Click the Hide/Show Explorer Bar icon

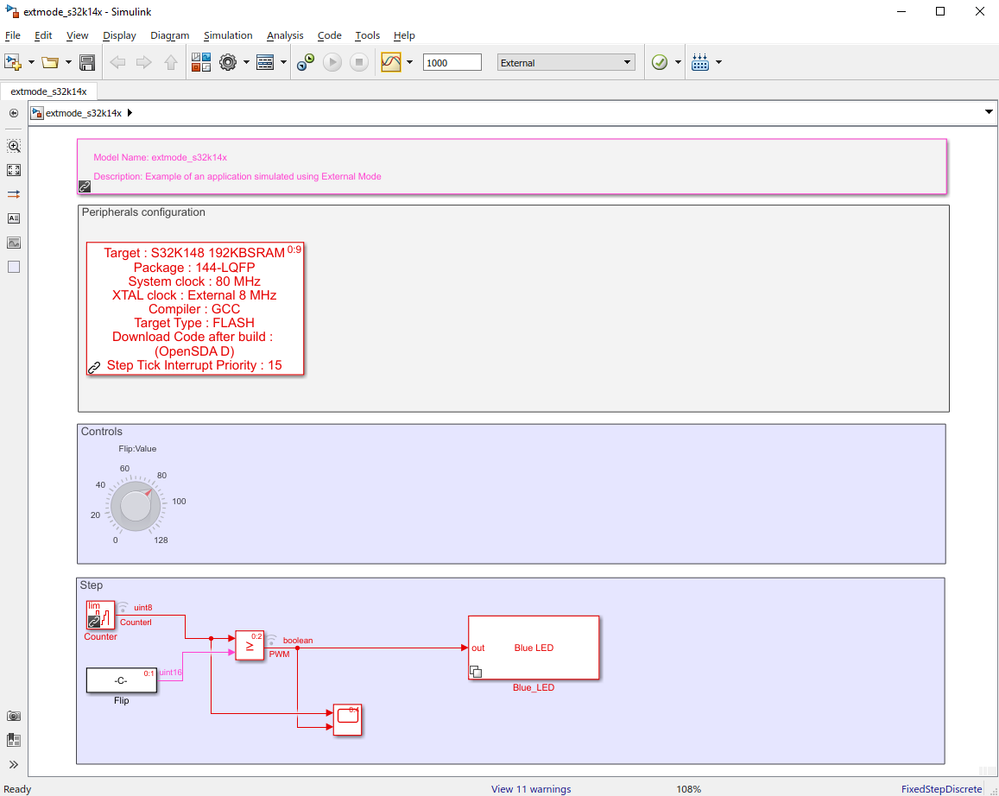pos(13,113)
